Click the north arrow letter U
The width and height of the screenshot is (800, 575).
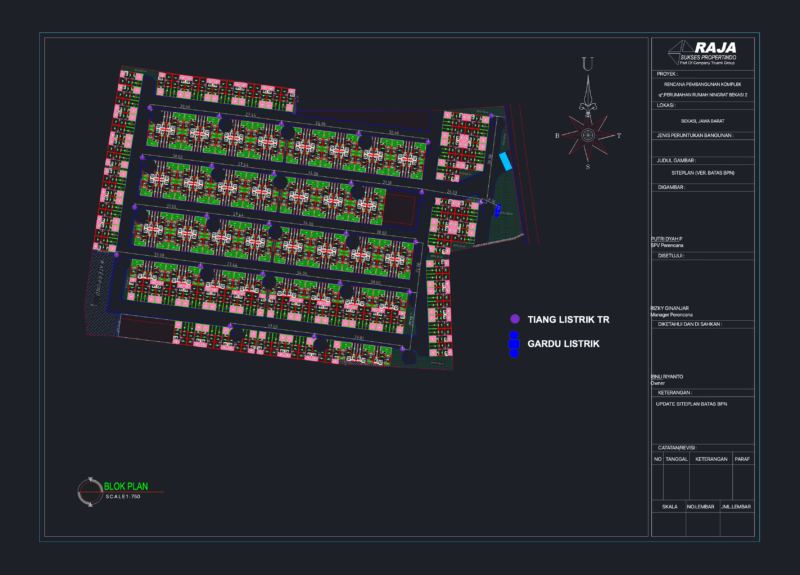pyautogui.click(x=588, y=64)
